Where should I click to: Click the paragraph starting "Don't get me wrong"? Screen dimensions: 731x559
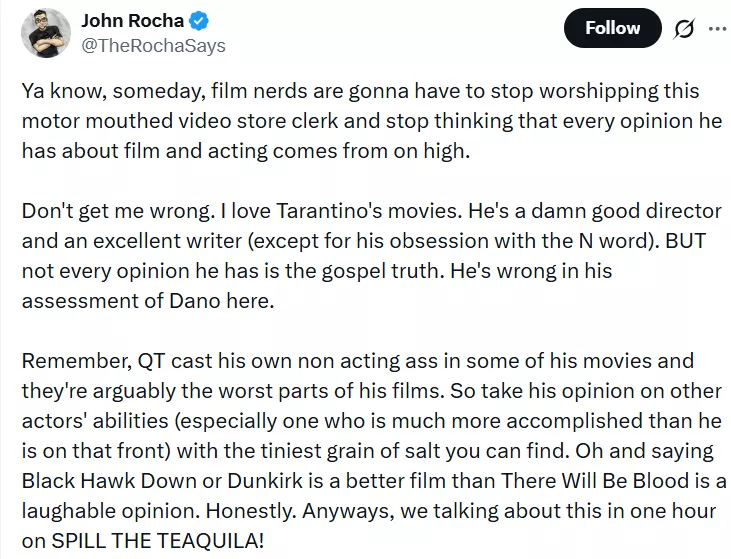click(360, 255)
